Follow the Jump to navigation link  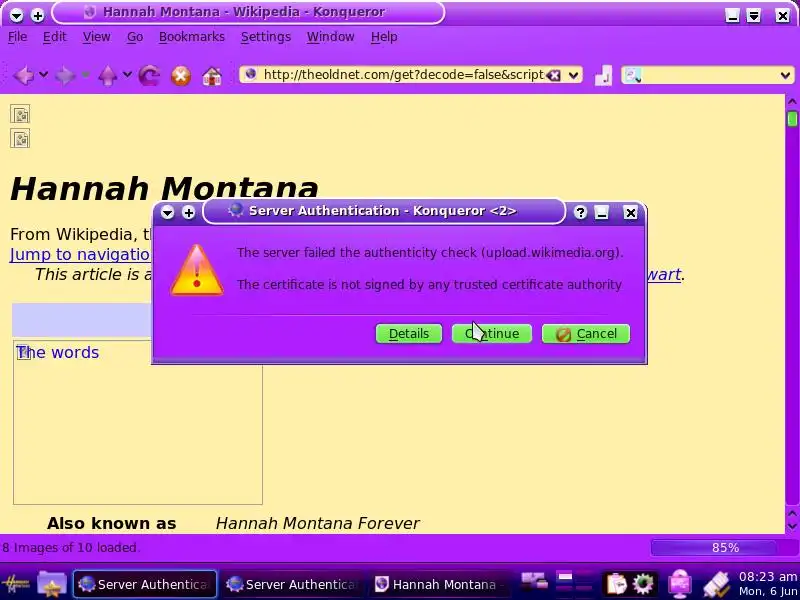click(x=80, y=254)
